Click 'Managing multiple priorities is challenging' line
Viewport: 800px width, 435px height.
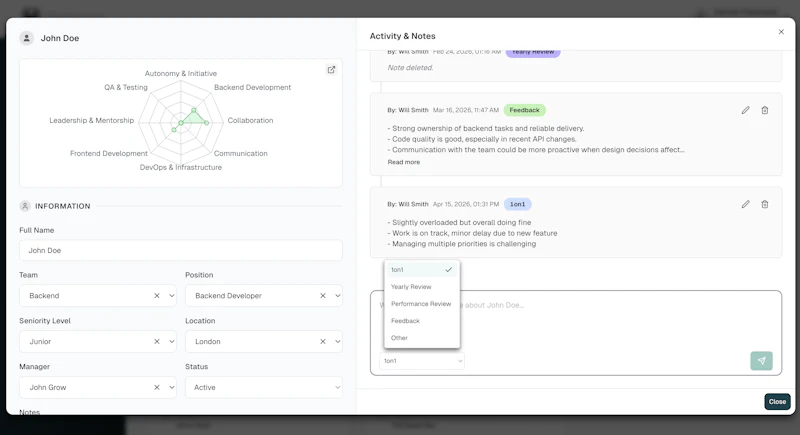462,244
